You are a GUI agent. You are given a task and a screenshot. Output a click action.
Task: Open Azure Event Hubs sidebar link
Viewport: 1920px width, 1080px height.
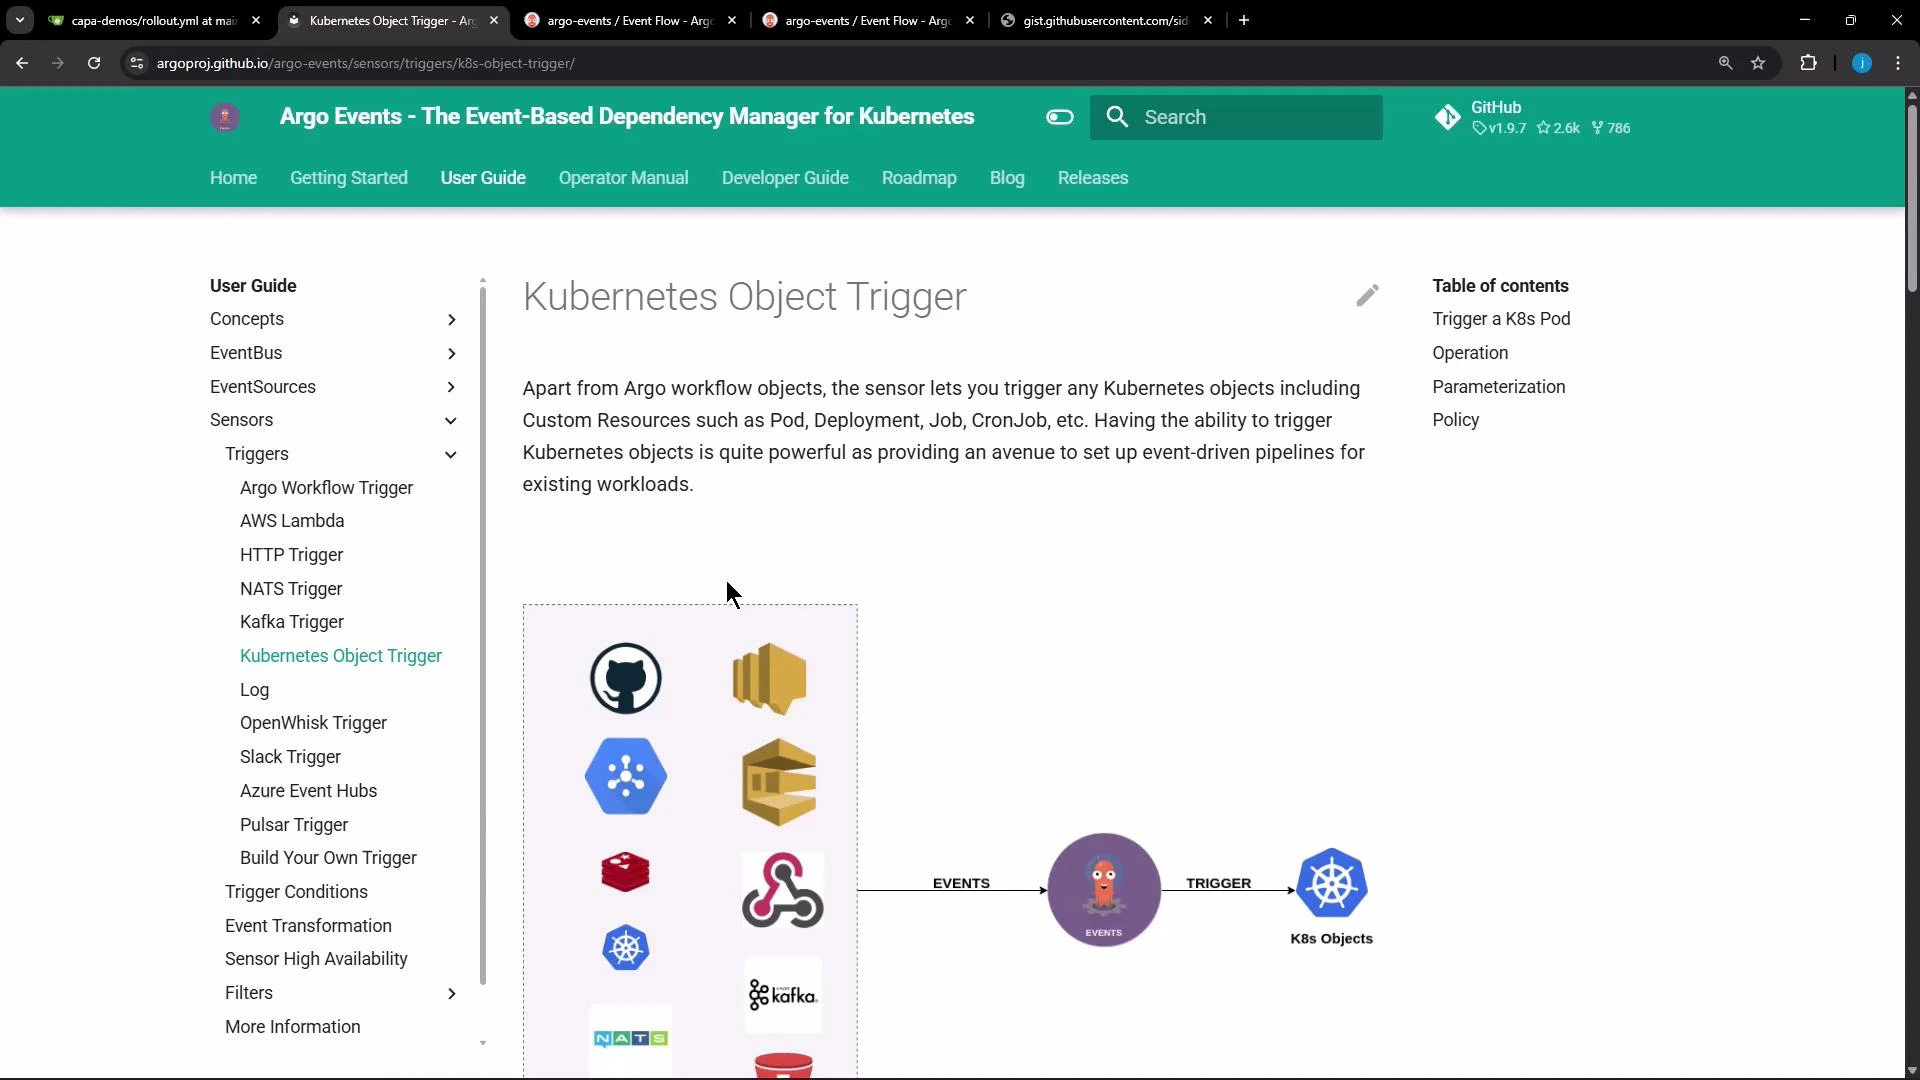tap(308, 791)
